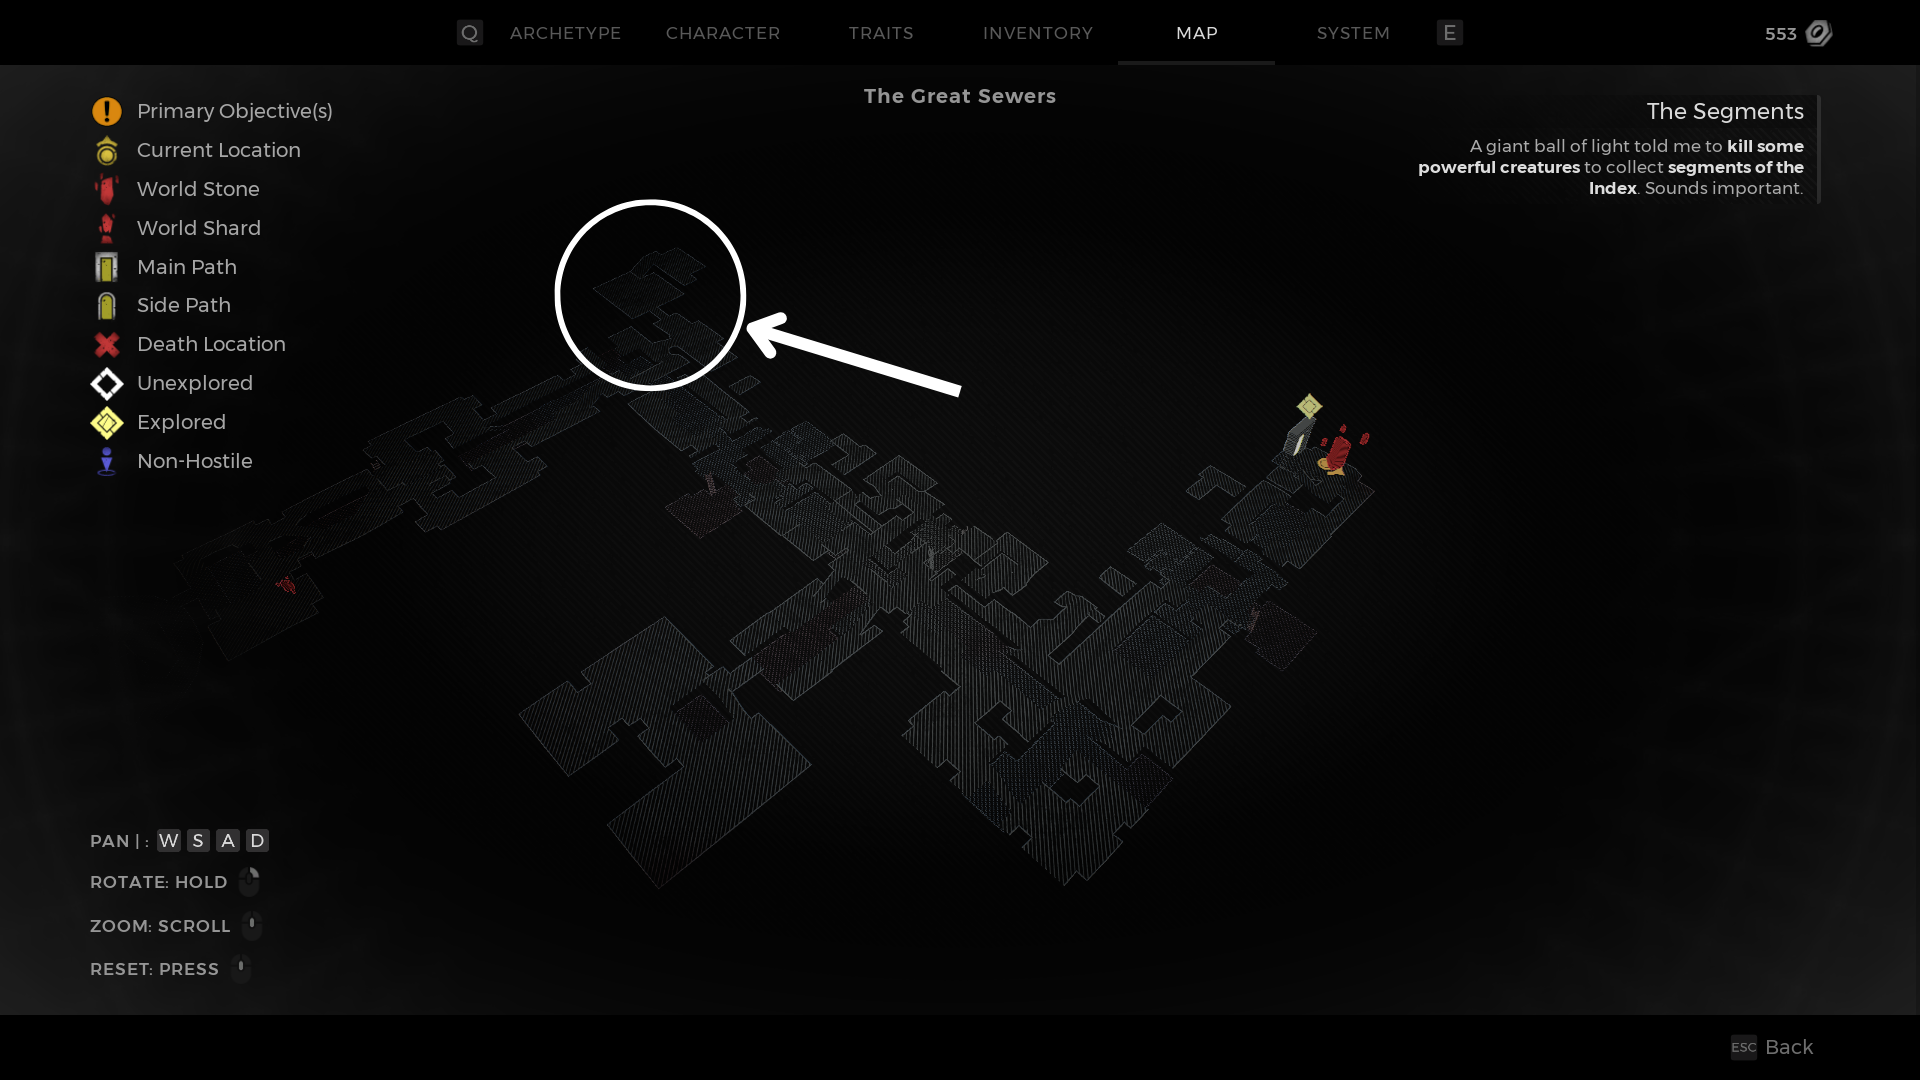
Task: Click the Primary Objective(s) icon
Action: (x=105, y=111)
